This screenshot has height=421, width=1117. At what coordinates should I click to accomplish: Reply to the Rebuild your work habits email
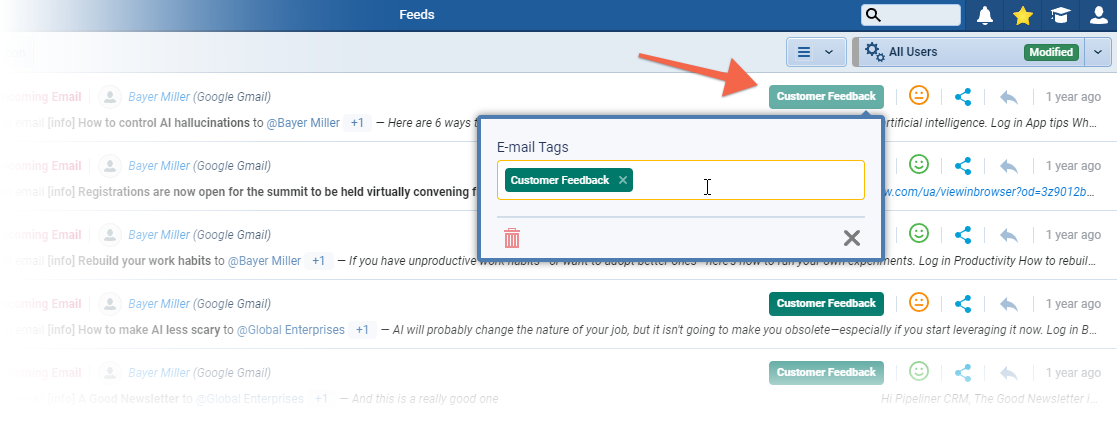coord(1008,235)
